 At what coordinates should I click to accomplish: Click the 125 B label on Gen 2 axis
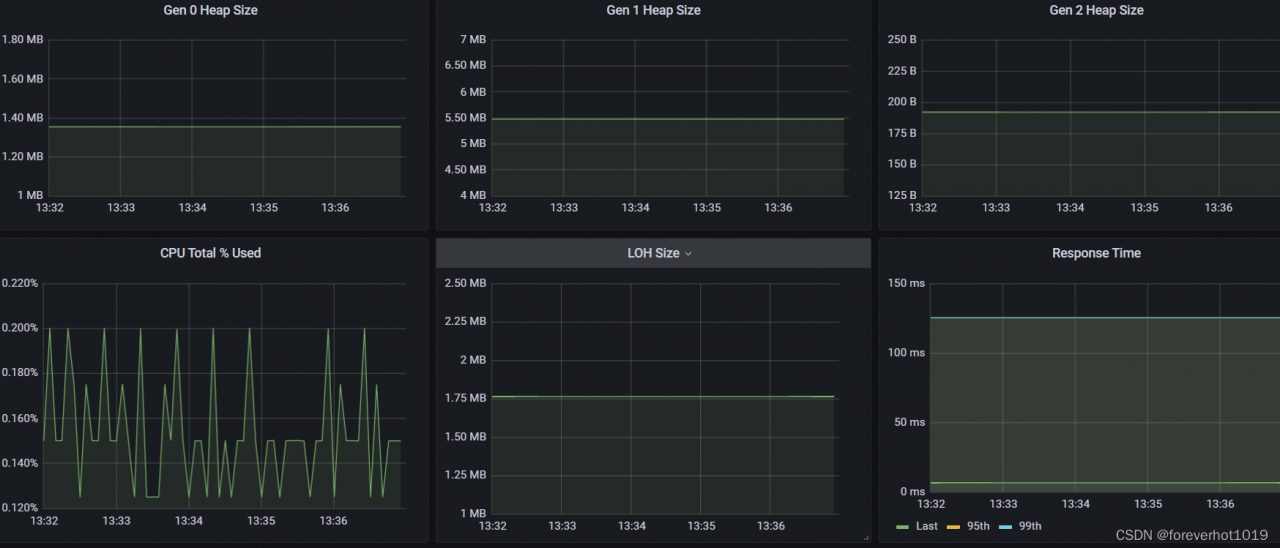click(902, 195)
